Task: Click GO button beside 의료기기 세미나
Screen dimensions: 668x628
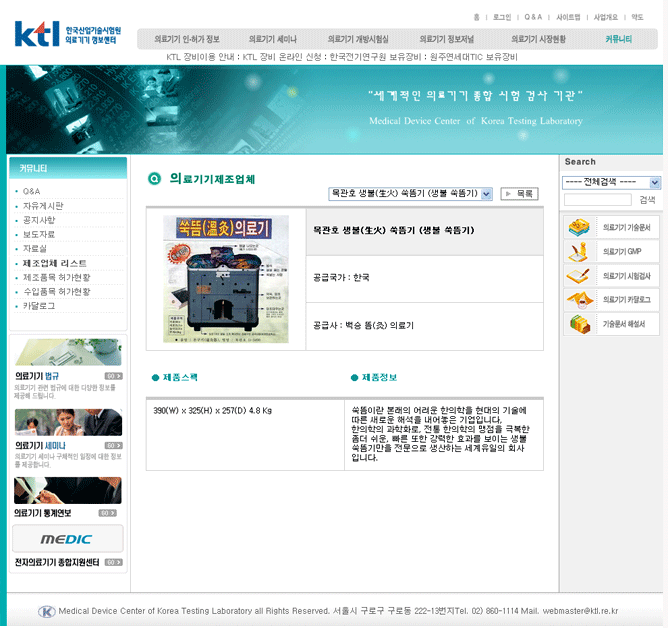Action: (x=113, y=446)
